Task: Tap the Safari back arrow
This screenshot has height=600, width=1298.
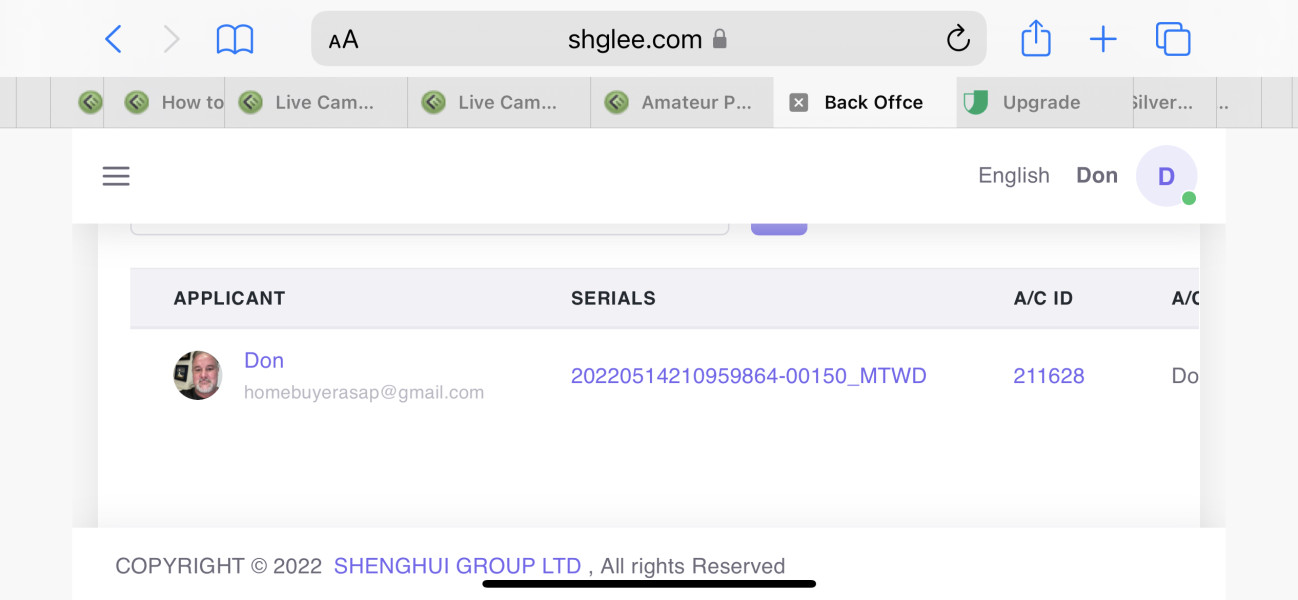Action: click(113, 40)
